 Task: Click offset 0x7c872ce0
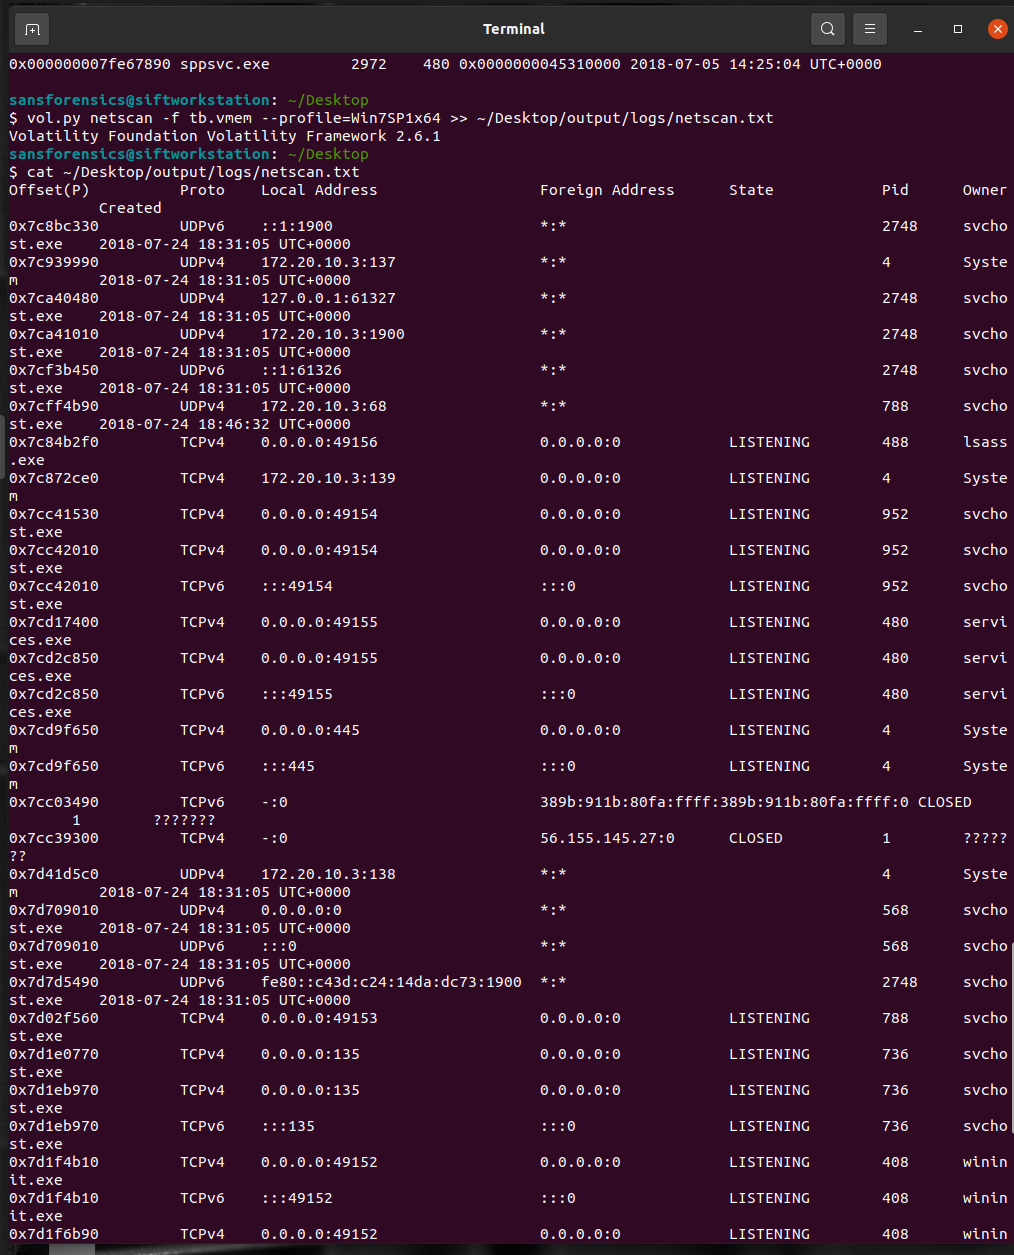click(x=54, y=478)
